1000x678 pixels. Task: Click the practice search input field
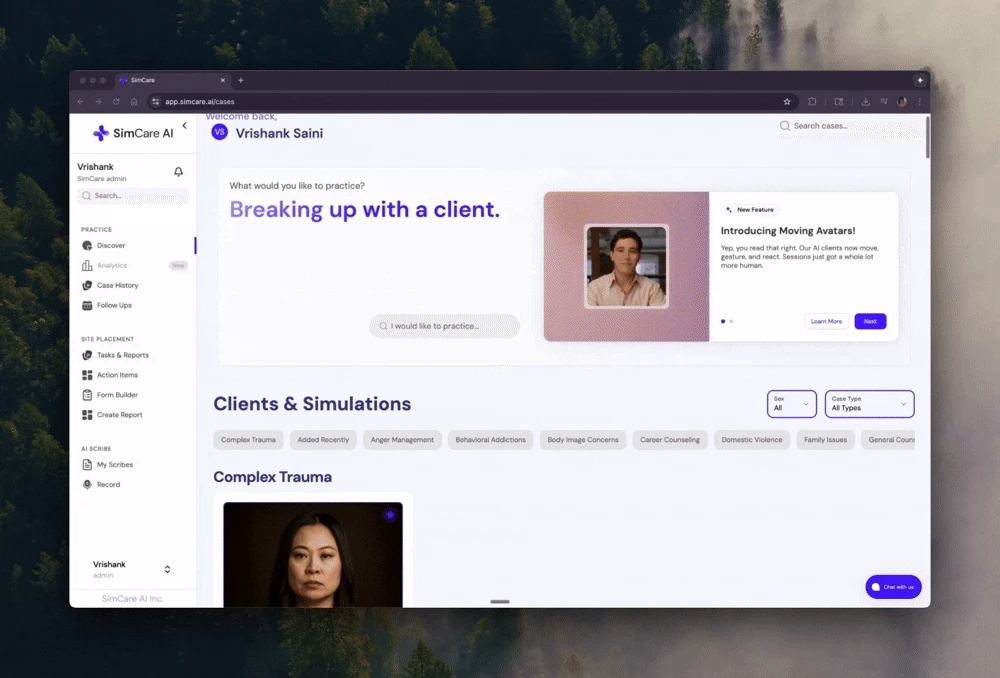444,326
